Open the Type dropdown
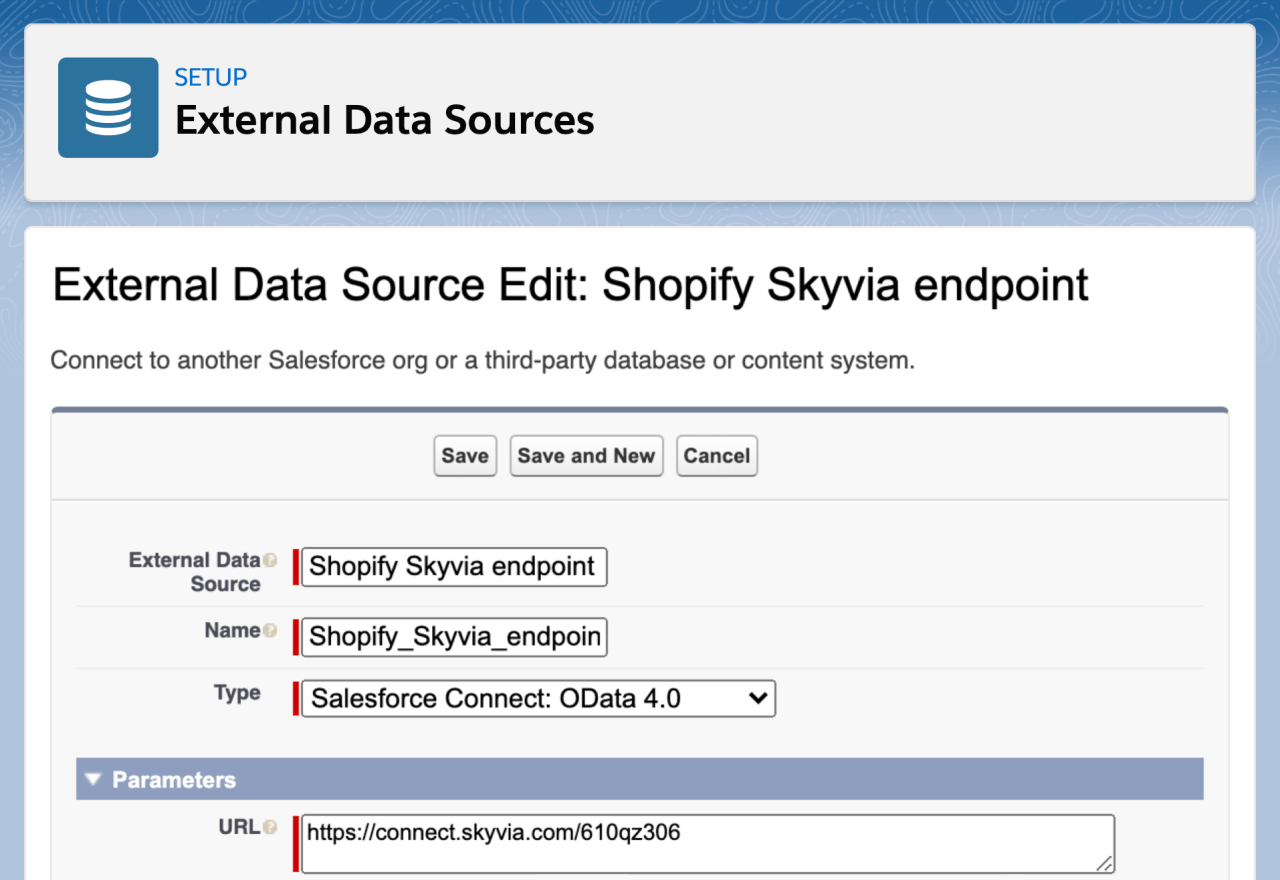 click(538, 698)
